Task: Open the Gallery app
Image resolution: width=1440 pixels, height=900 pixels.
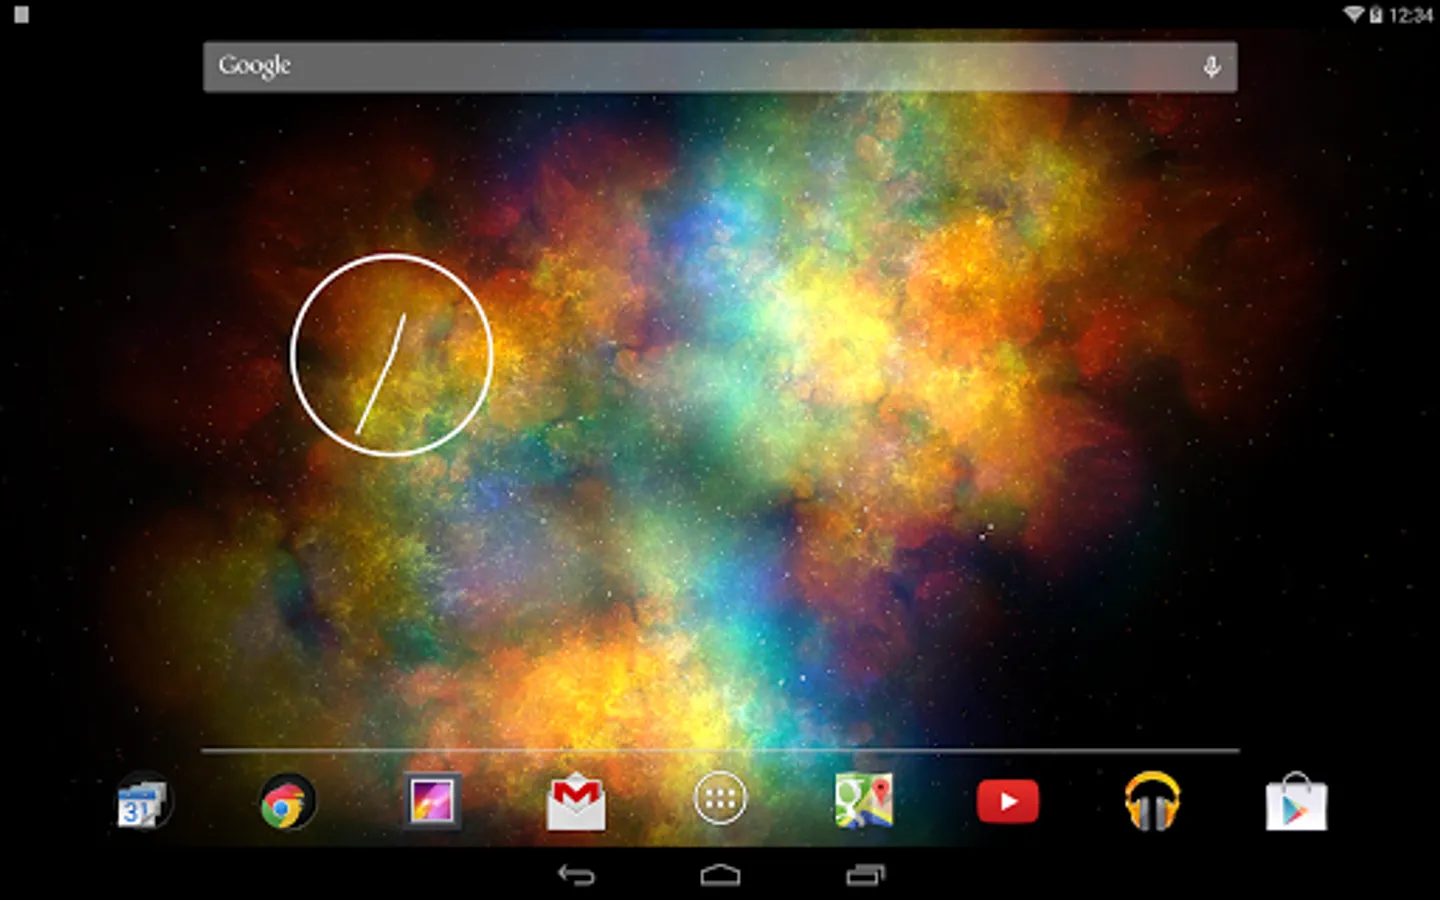Action: click(432, 801)
